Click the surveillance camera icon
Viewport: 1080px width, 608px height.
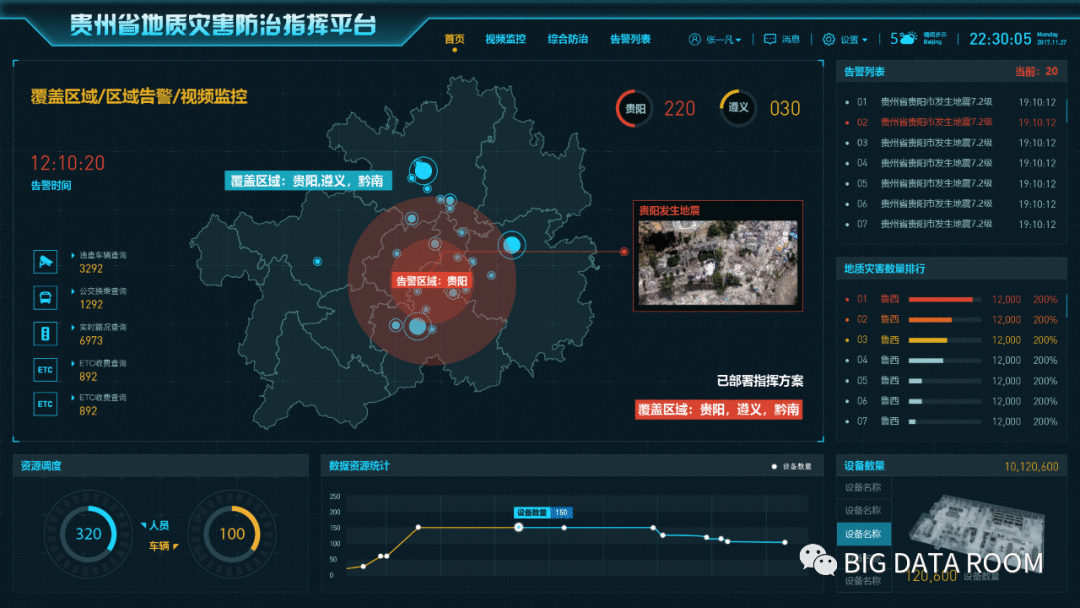click(x=45, y=262)
